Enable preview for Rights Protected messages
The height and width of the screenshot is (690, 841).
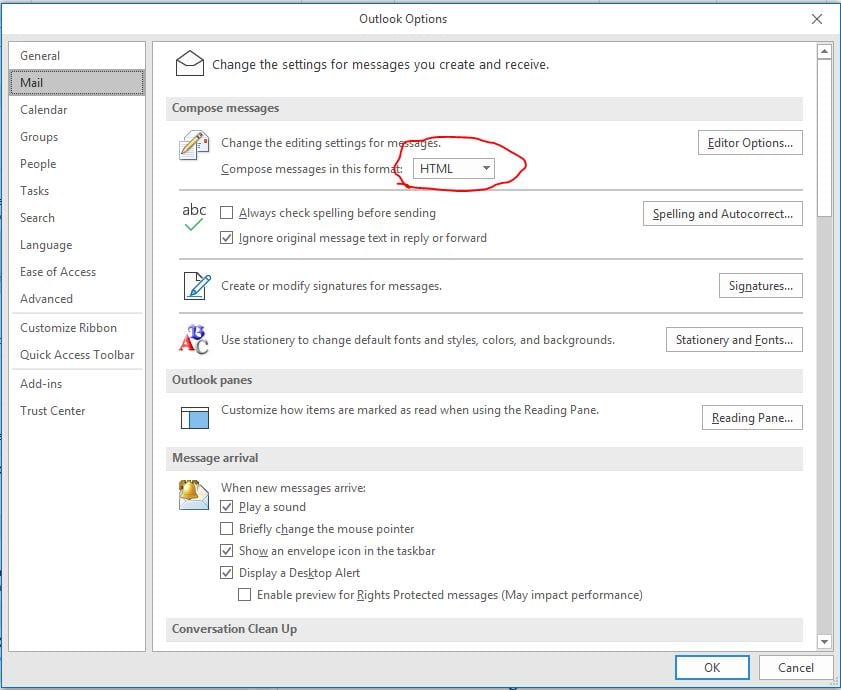tap(245, 594)
